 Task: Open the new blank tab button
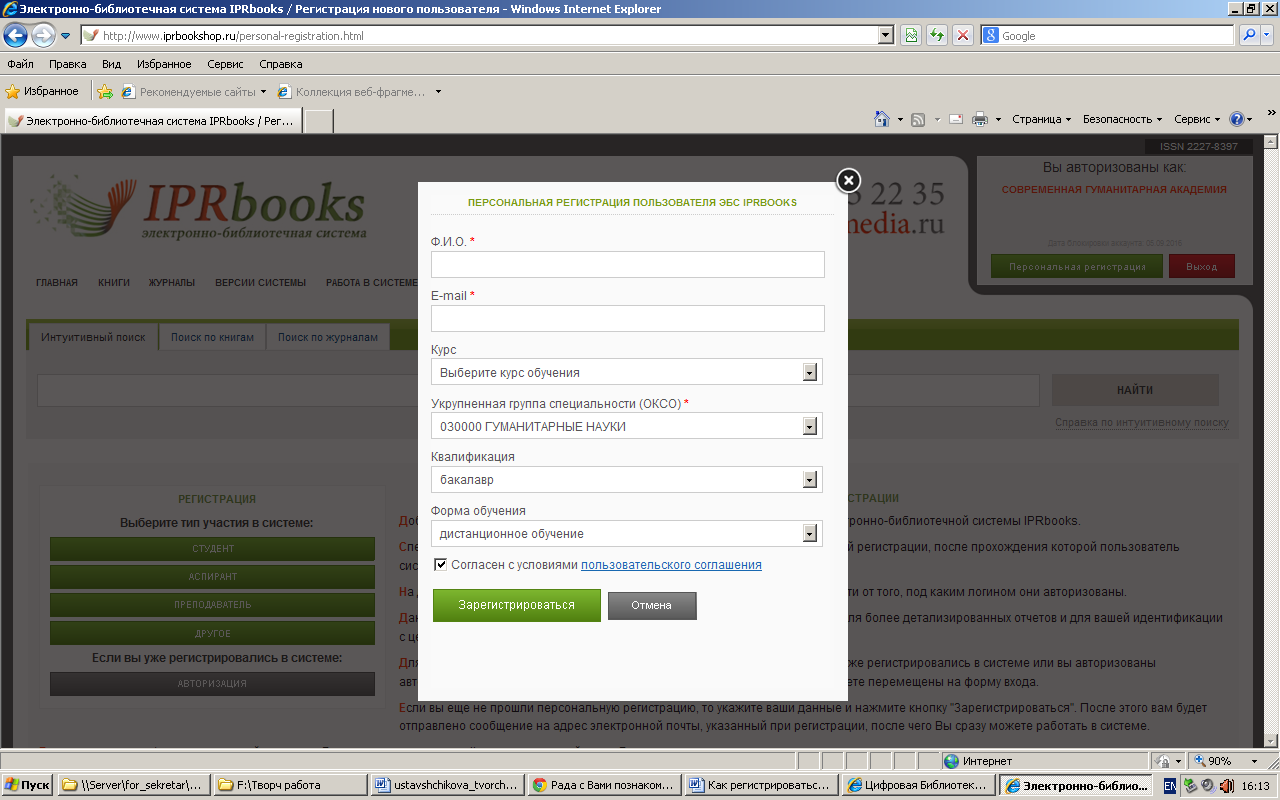click(x=318, y=121)
